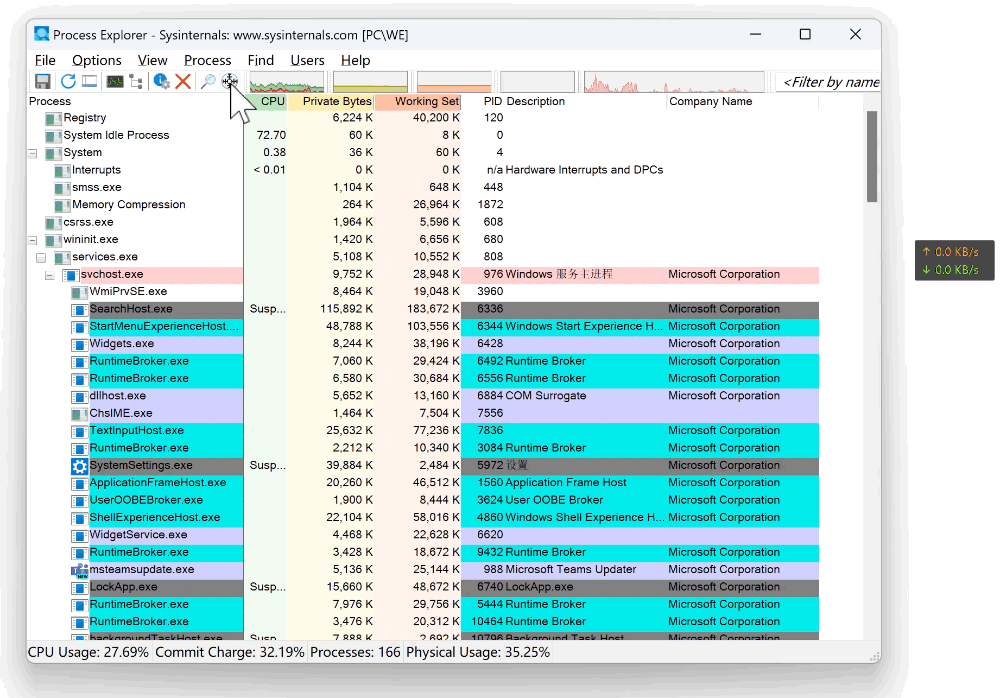Open the File menu
The image size is (1000, 698).
pos(45,60)
